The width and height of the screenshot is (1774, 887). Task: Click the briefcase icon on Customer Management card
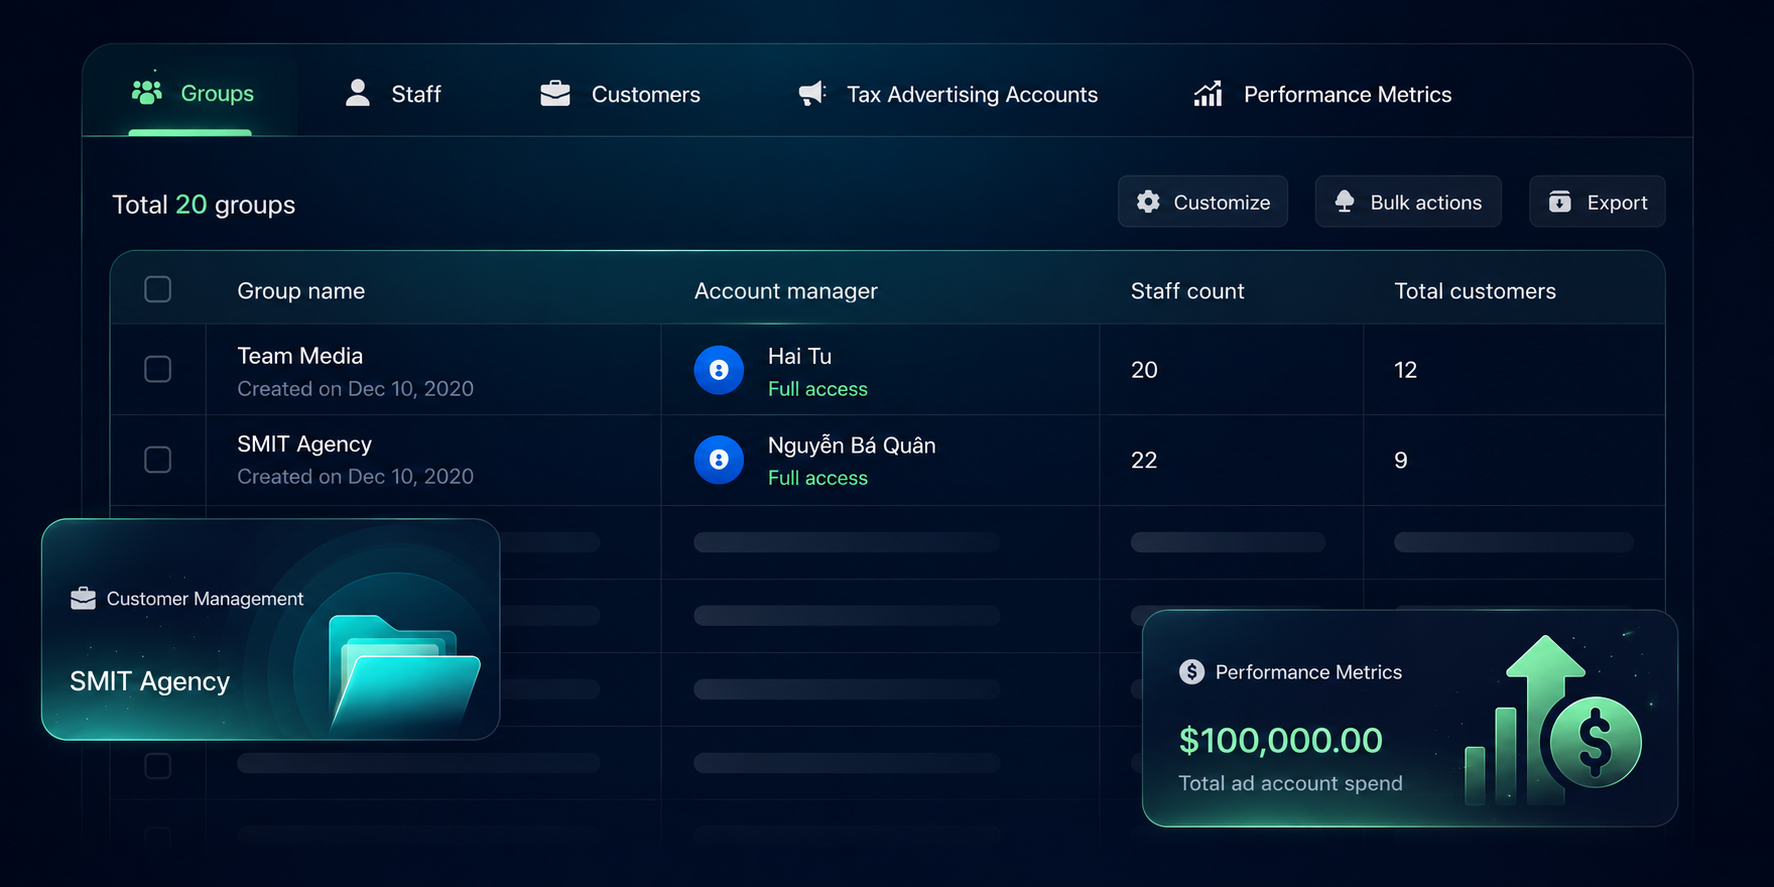[83, 598]
